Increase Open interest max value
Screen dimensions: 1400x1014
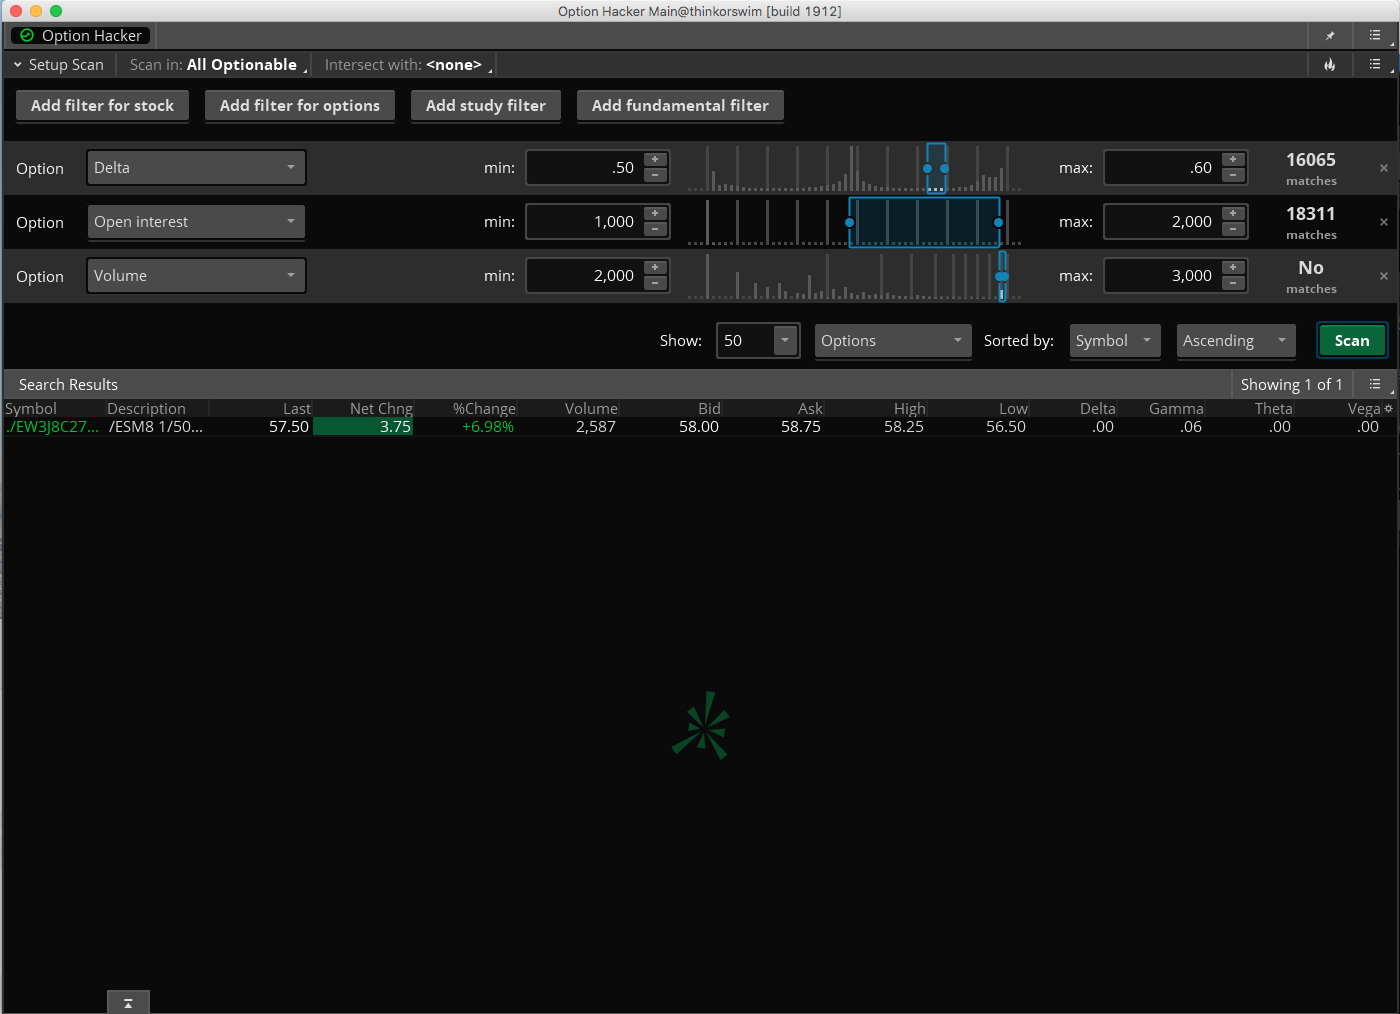coord(1233,214)
